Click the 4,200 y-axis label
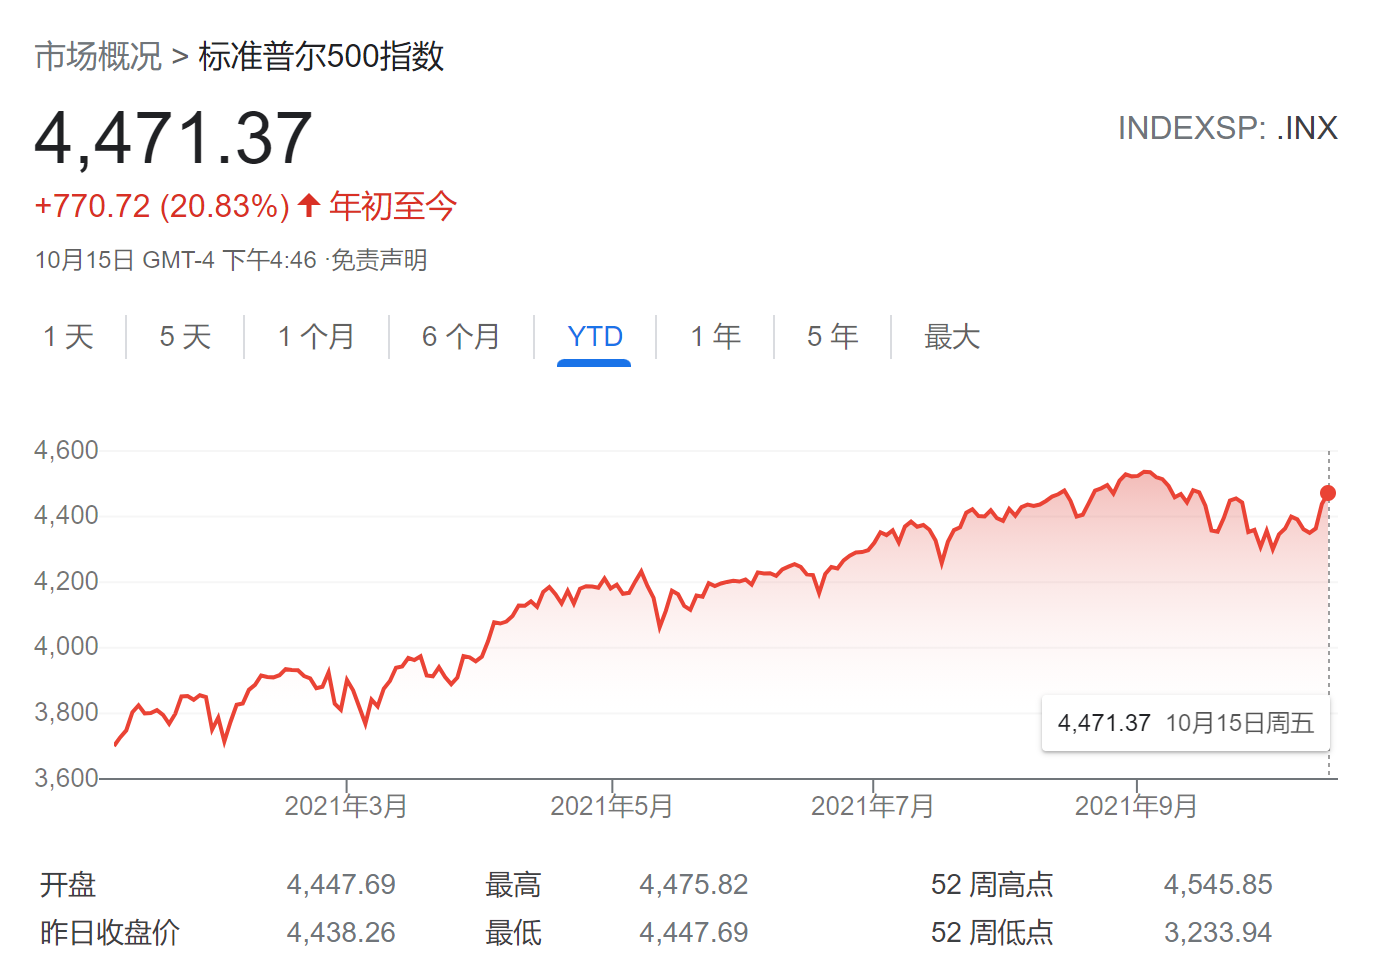Screen dimensions: 1389x975 coord(66,581)
